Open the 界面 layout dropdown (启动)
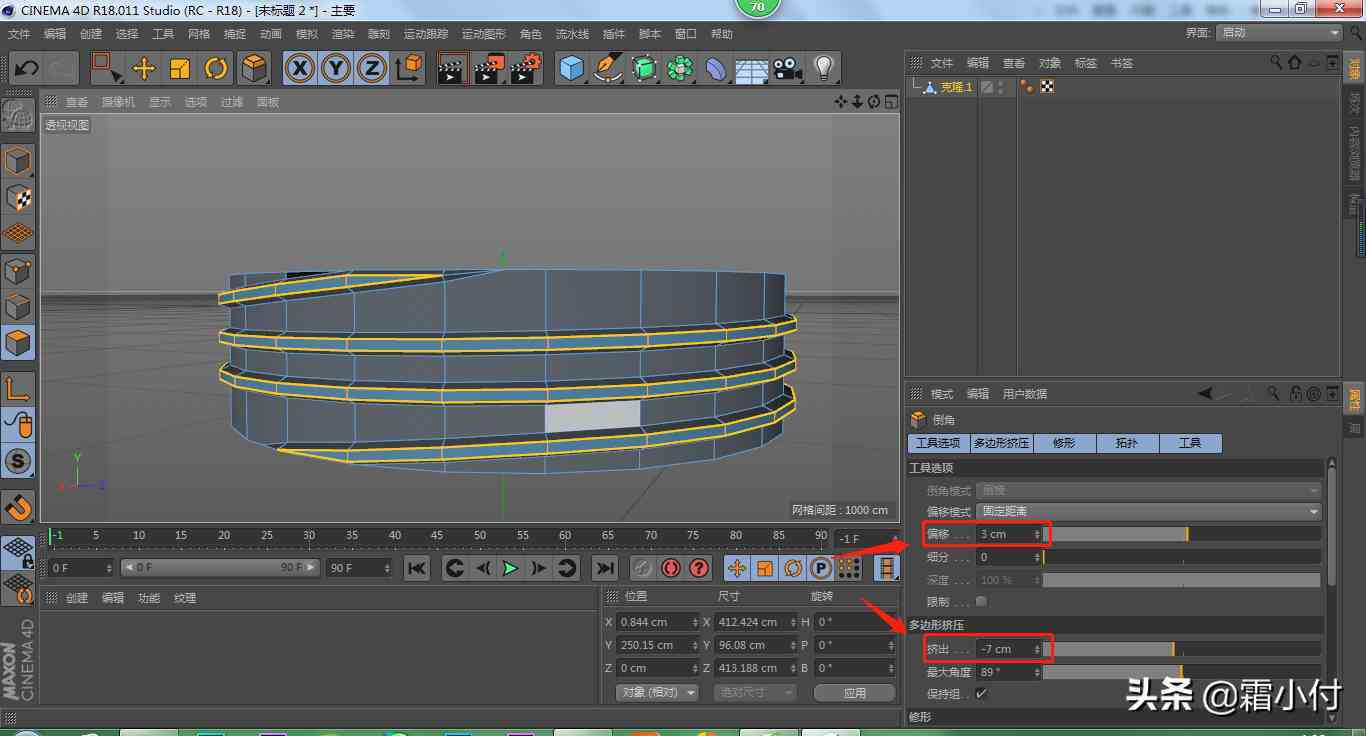Image resolution: width=1366 pixels, height=736 pixels. pos(1279,33)
